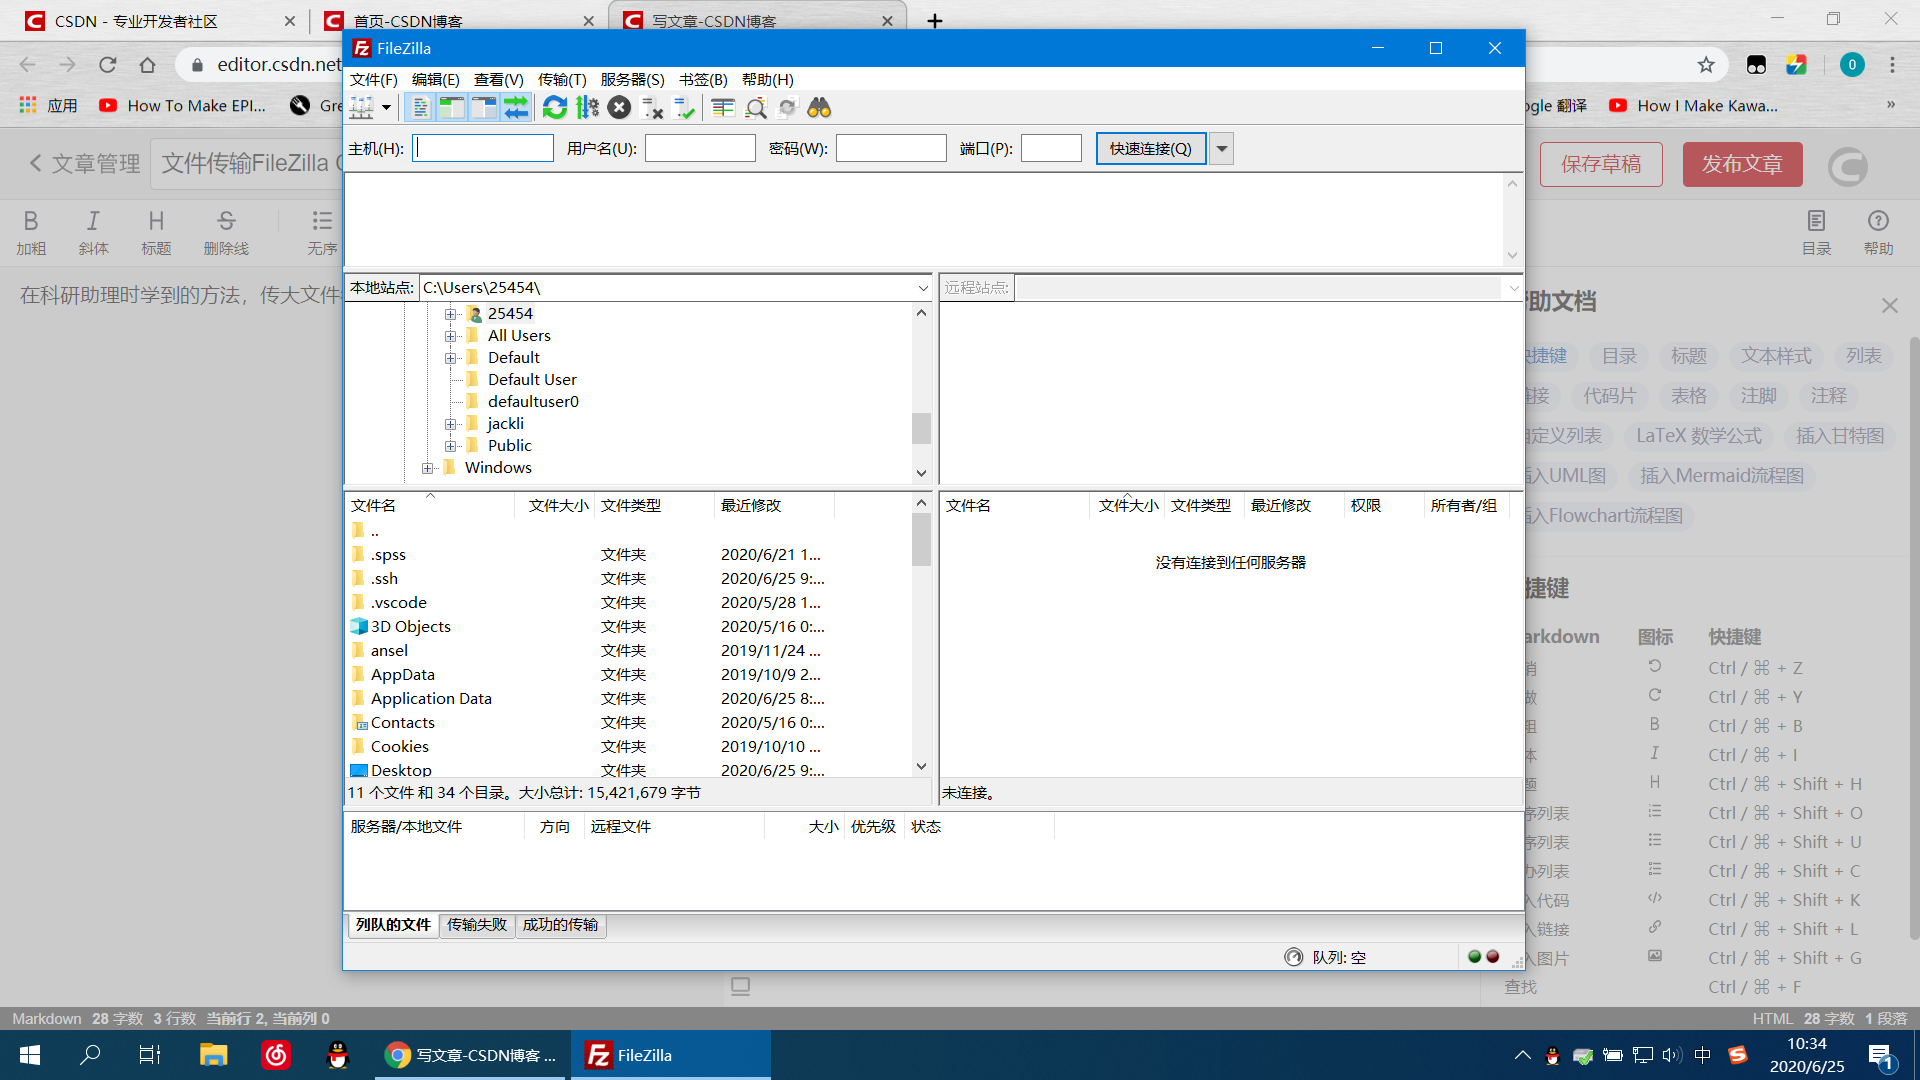Toggle processing of the transfer queue

click(x=587, y=108)
